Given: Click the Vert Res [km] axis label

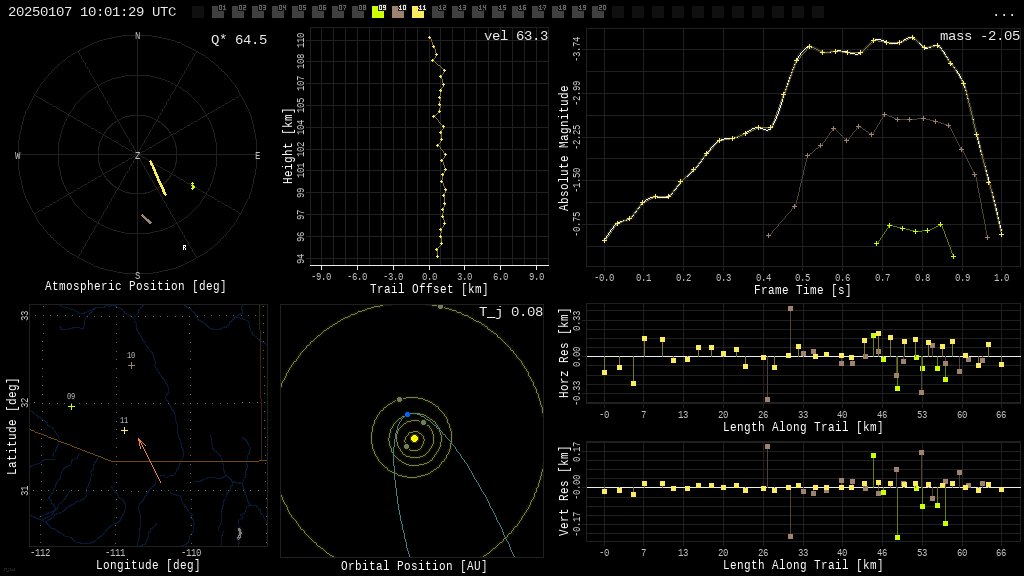Looking at the screenshot, I should point(564,491).
